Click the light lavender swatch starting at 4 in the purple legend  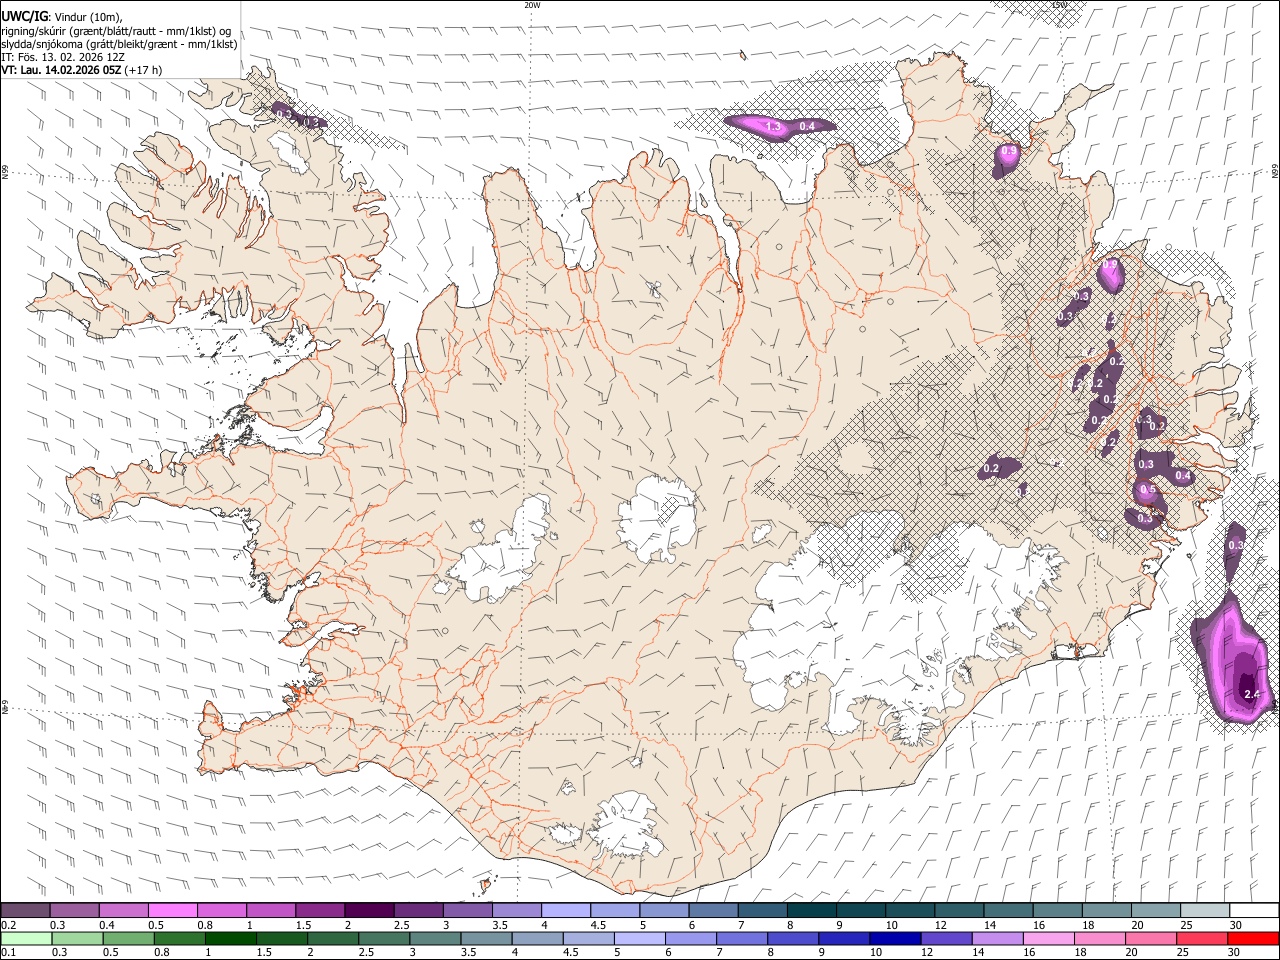pos(566,910)
